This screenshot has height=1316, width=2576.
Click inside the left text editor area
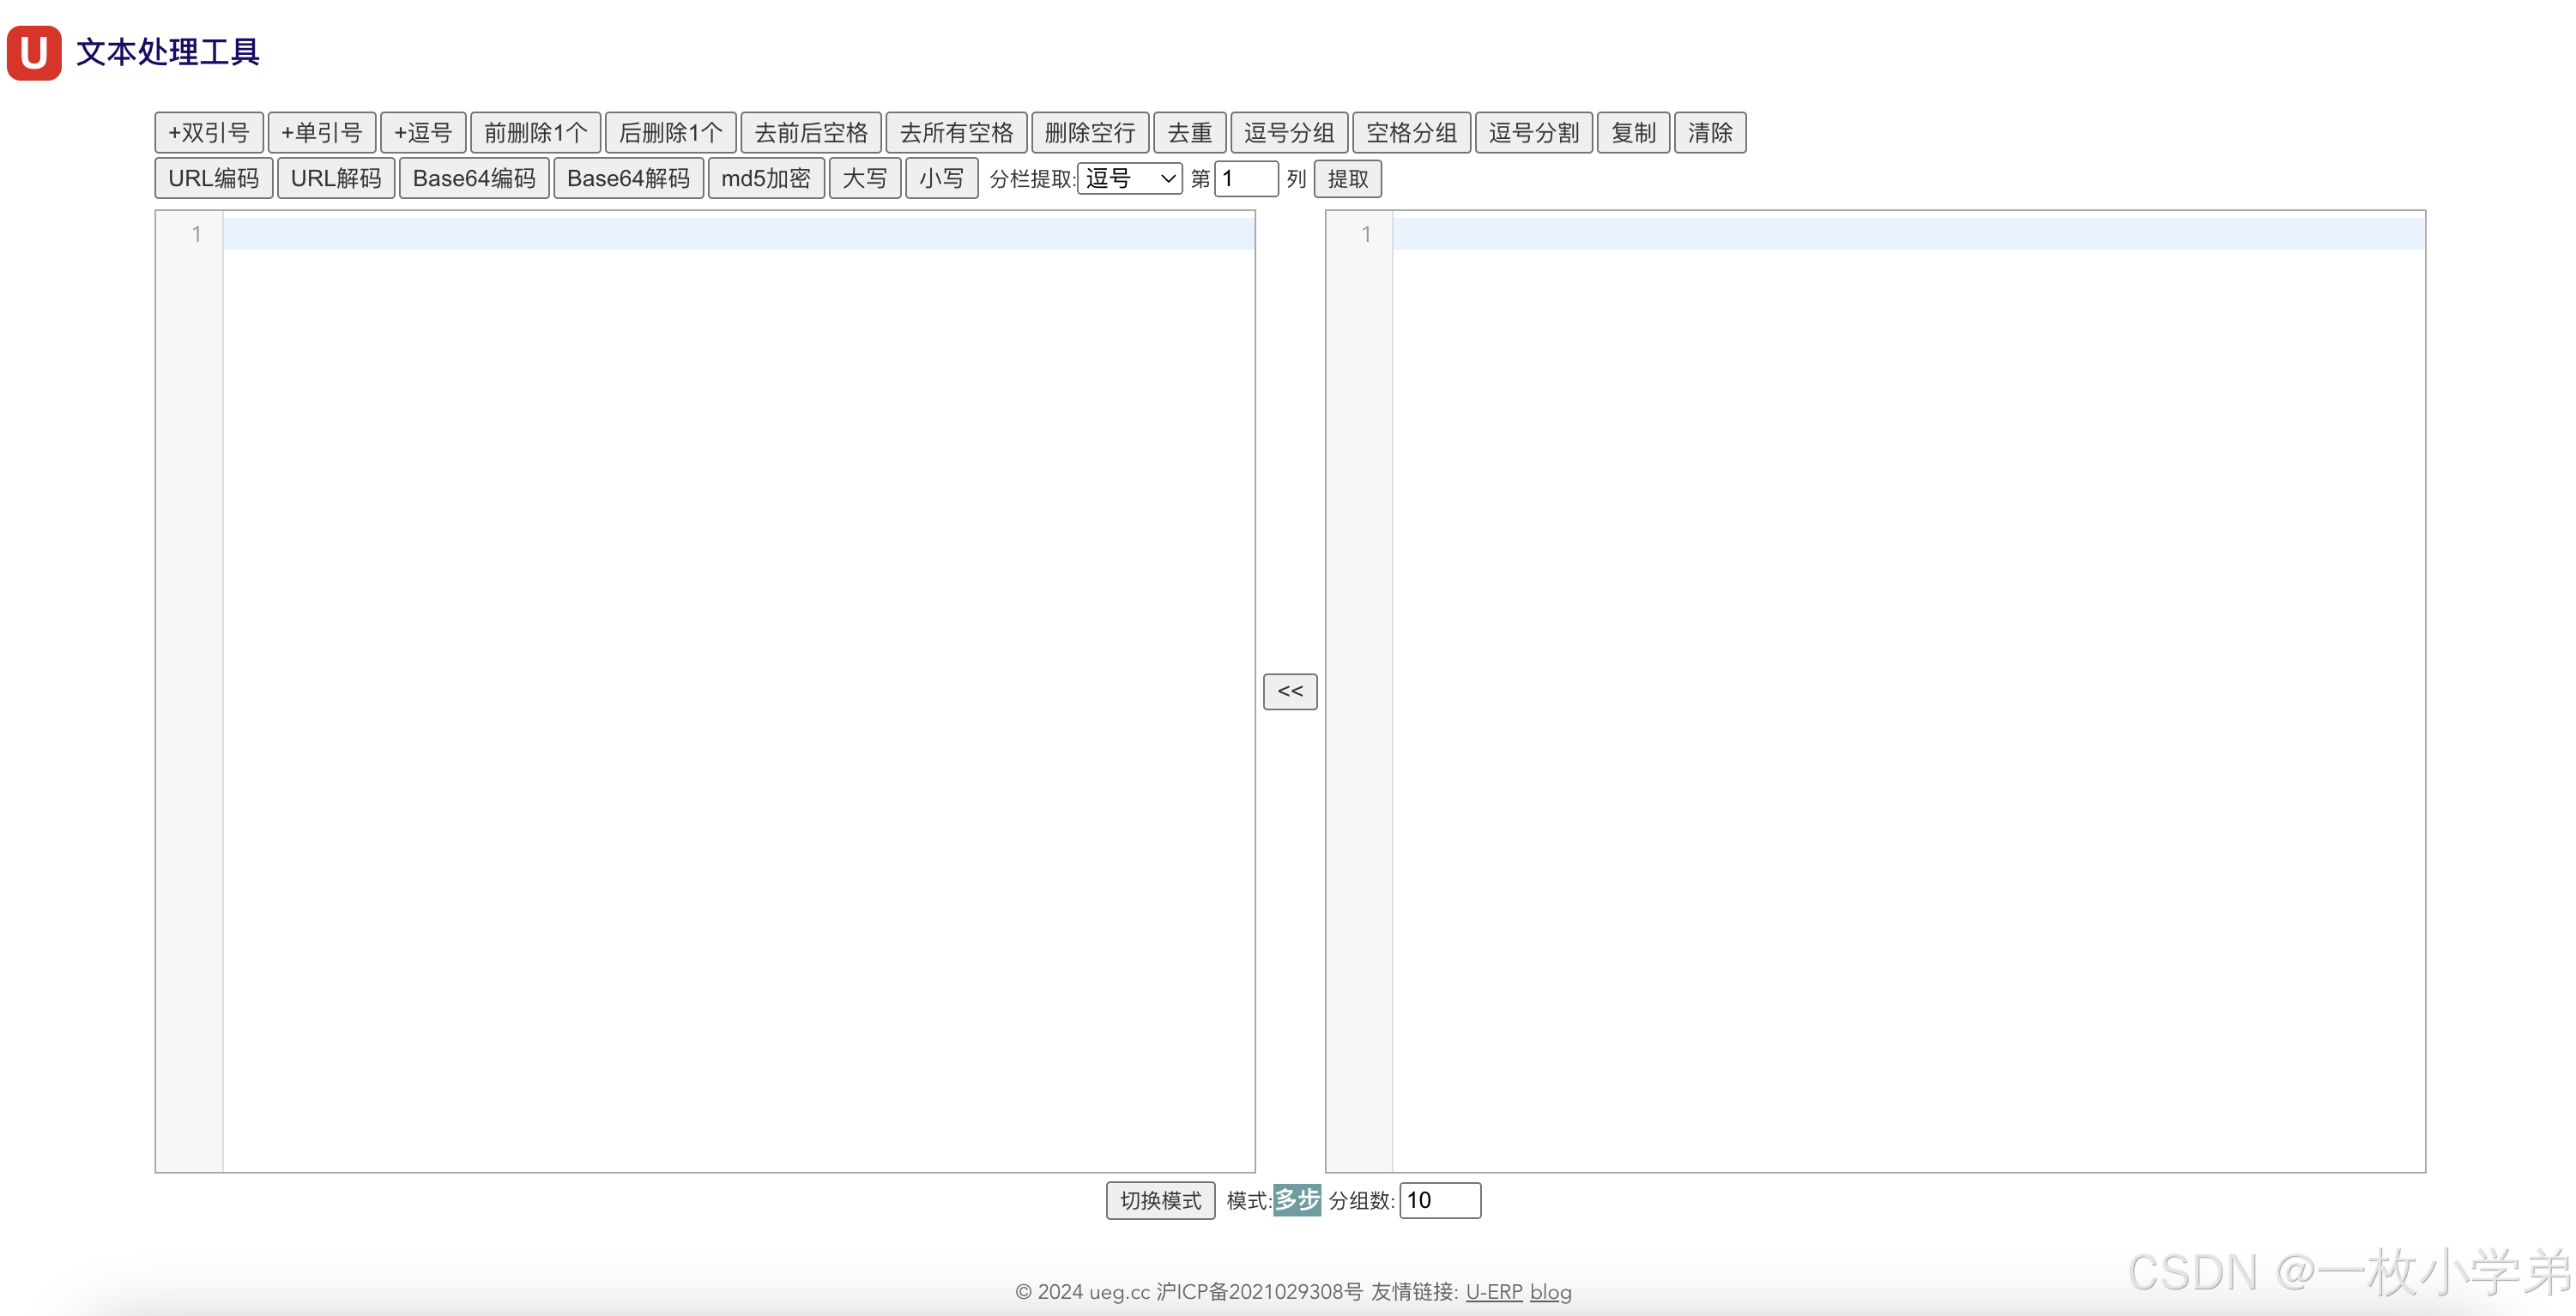[738, 690]
